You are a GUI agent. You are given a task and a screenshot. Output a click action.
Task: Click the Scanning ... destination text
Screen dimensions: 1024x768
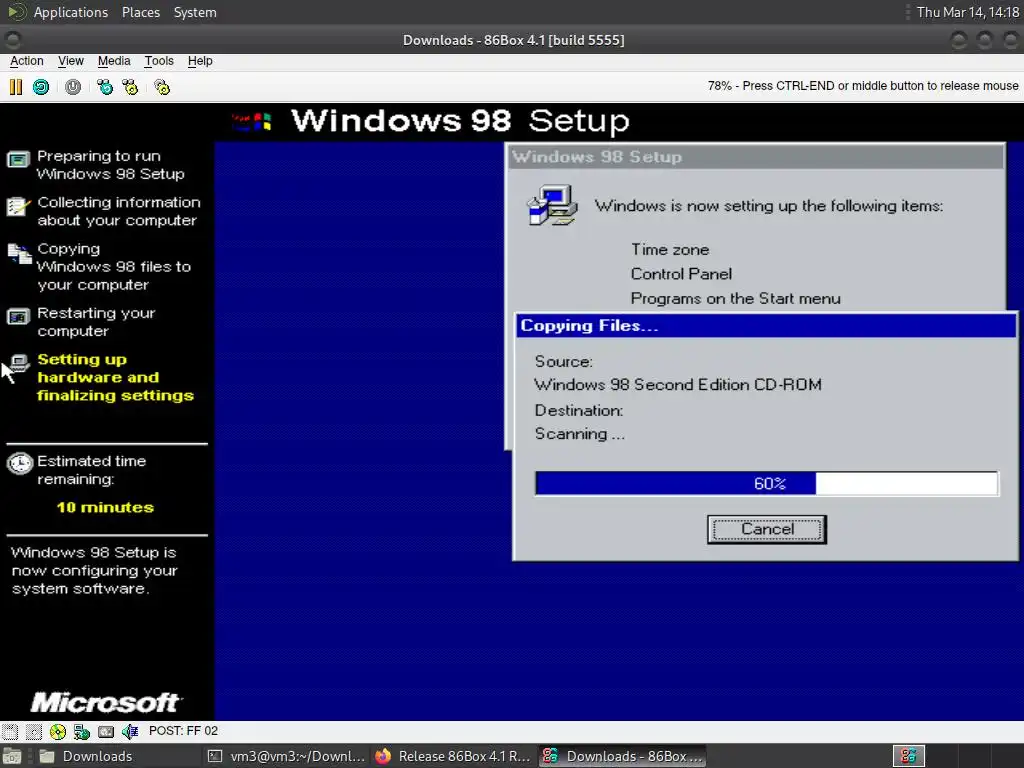click(x=579, y=434)
